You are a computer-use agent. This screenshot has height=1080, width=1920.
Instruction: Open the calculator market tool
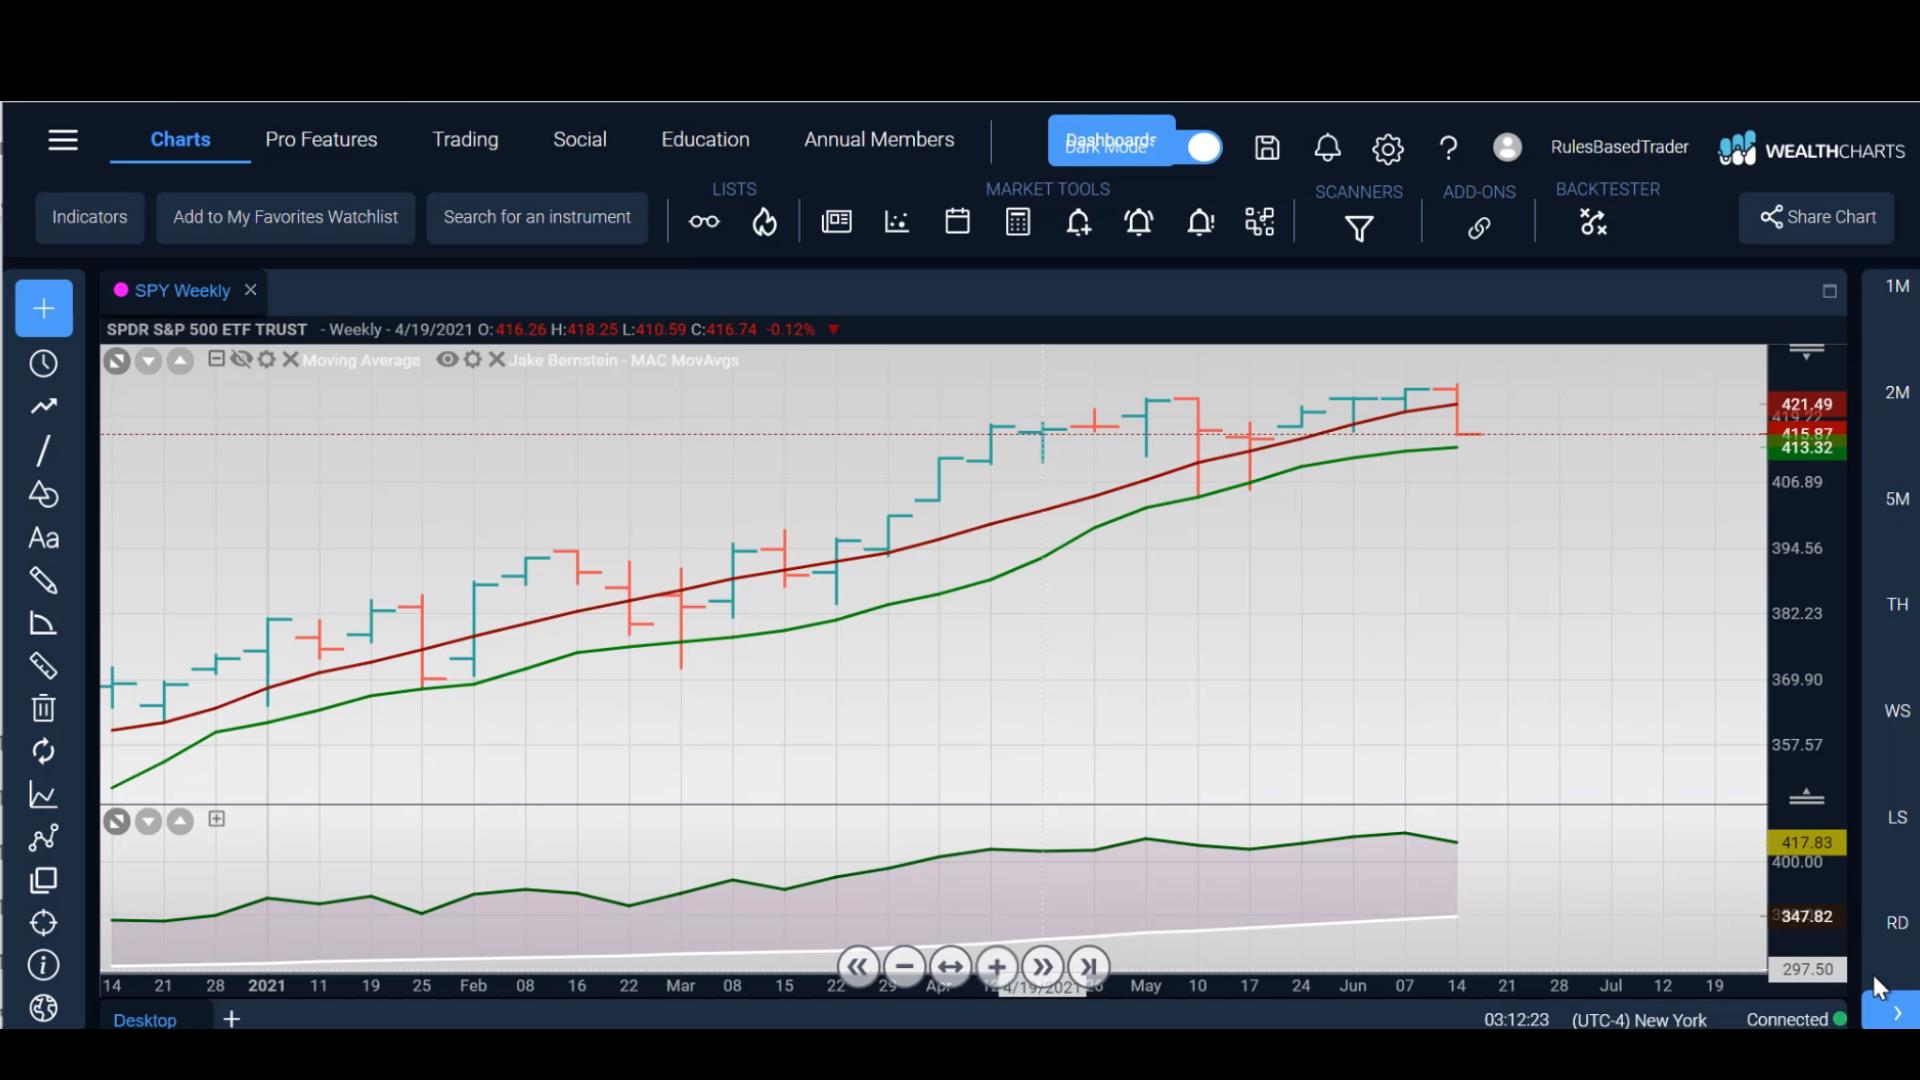point(1018,222)
